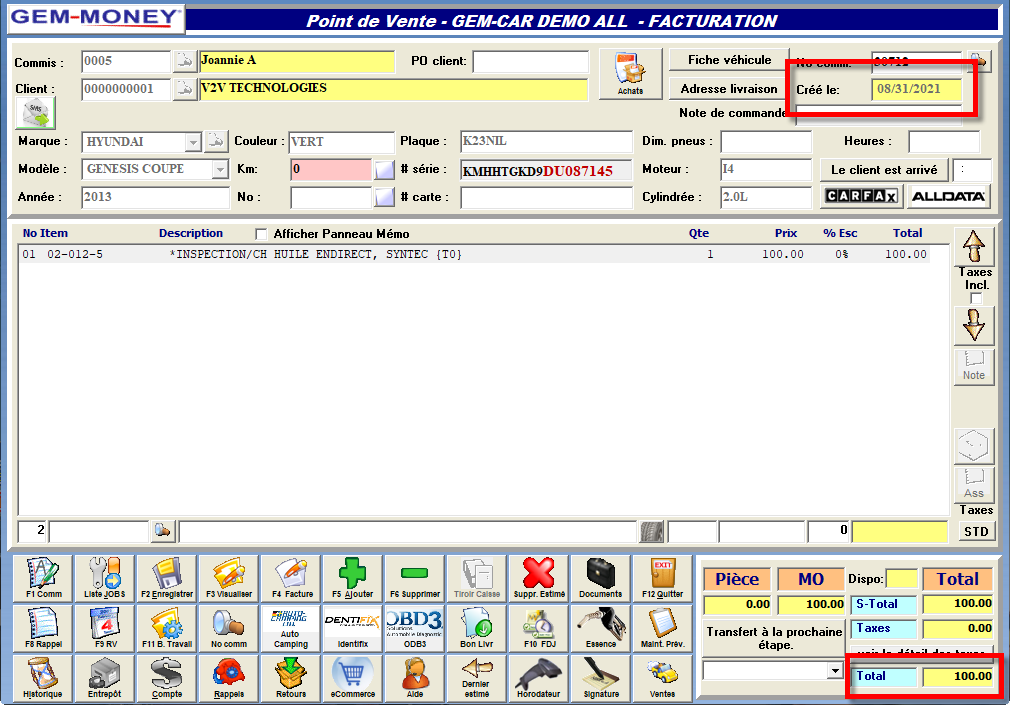The image size is (1010, 705).
Task: Click the Commis number field 0005
Action: coord(126,62)
